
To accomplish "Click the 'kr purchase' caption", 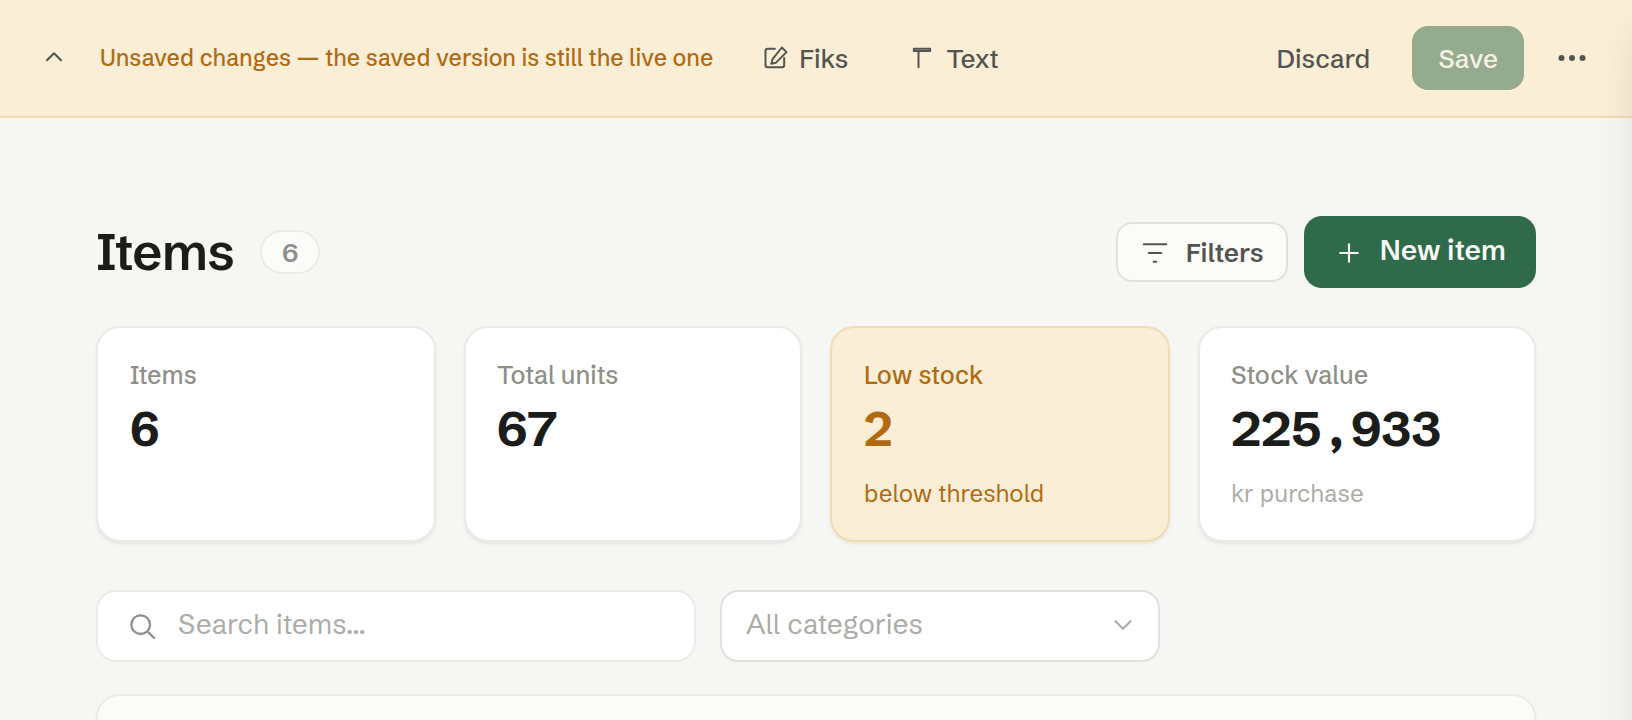I will (1297, 494).
